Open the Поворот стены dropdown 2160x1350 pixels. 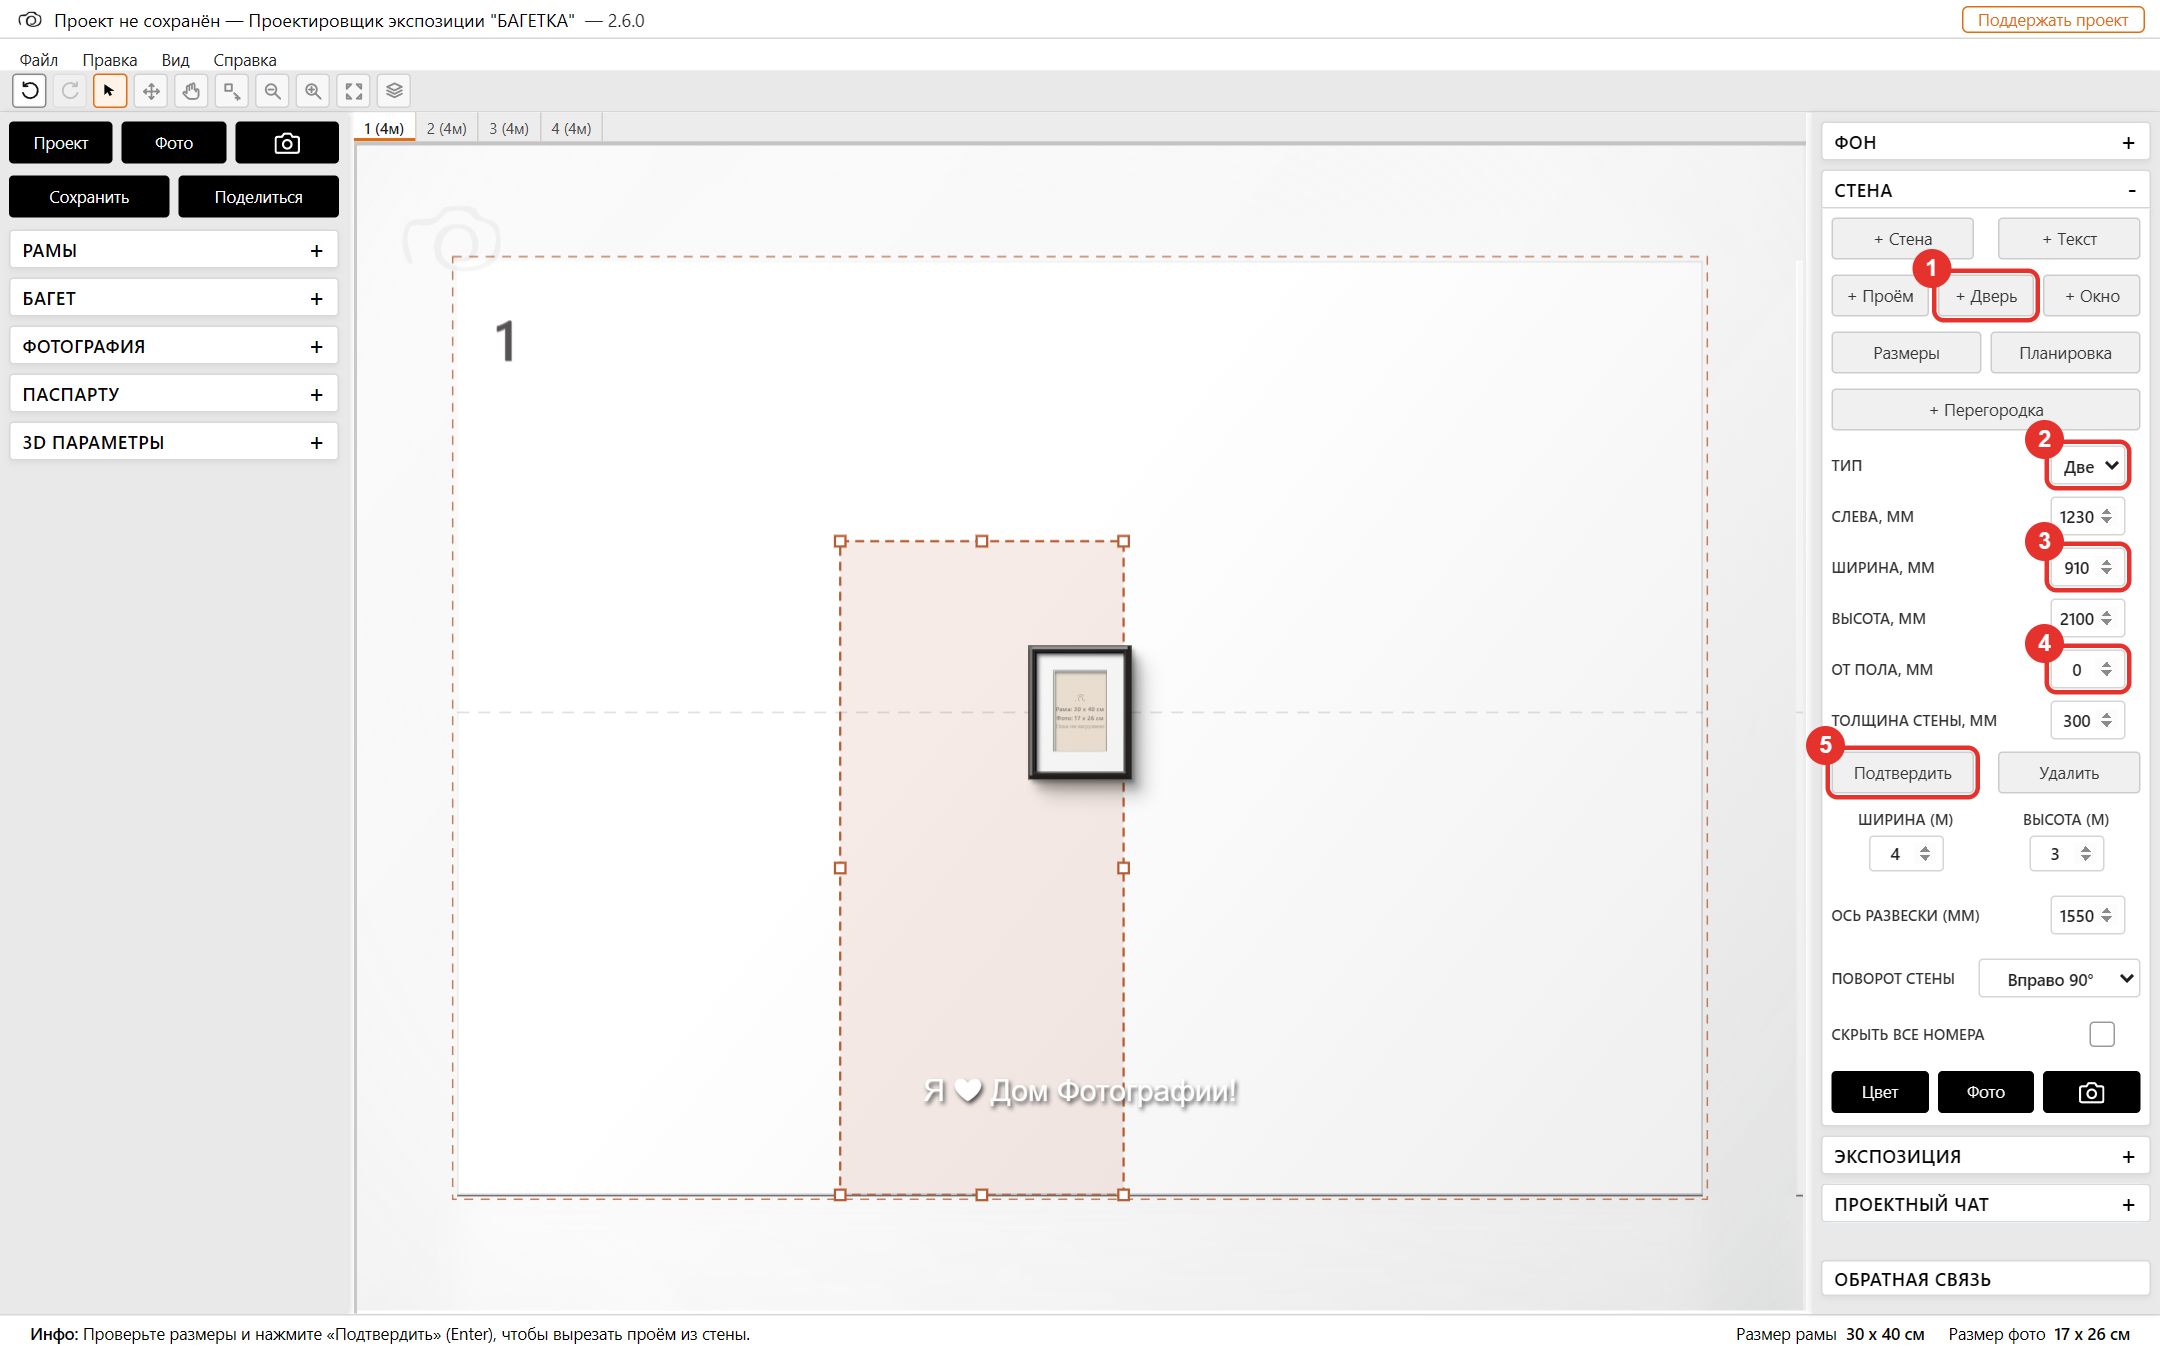coord(2059,979)
